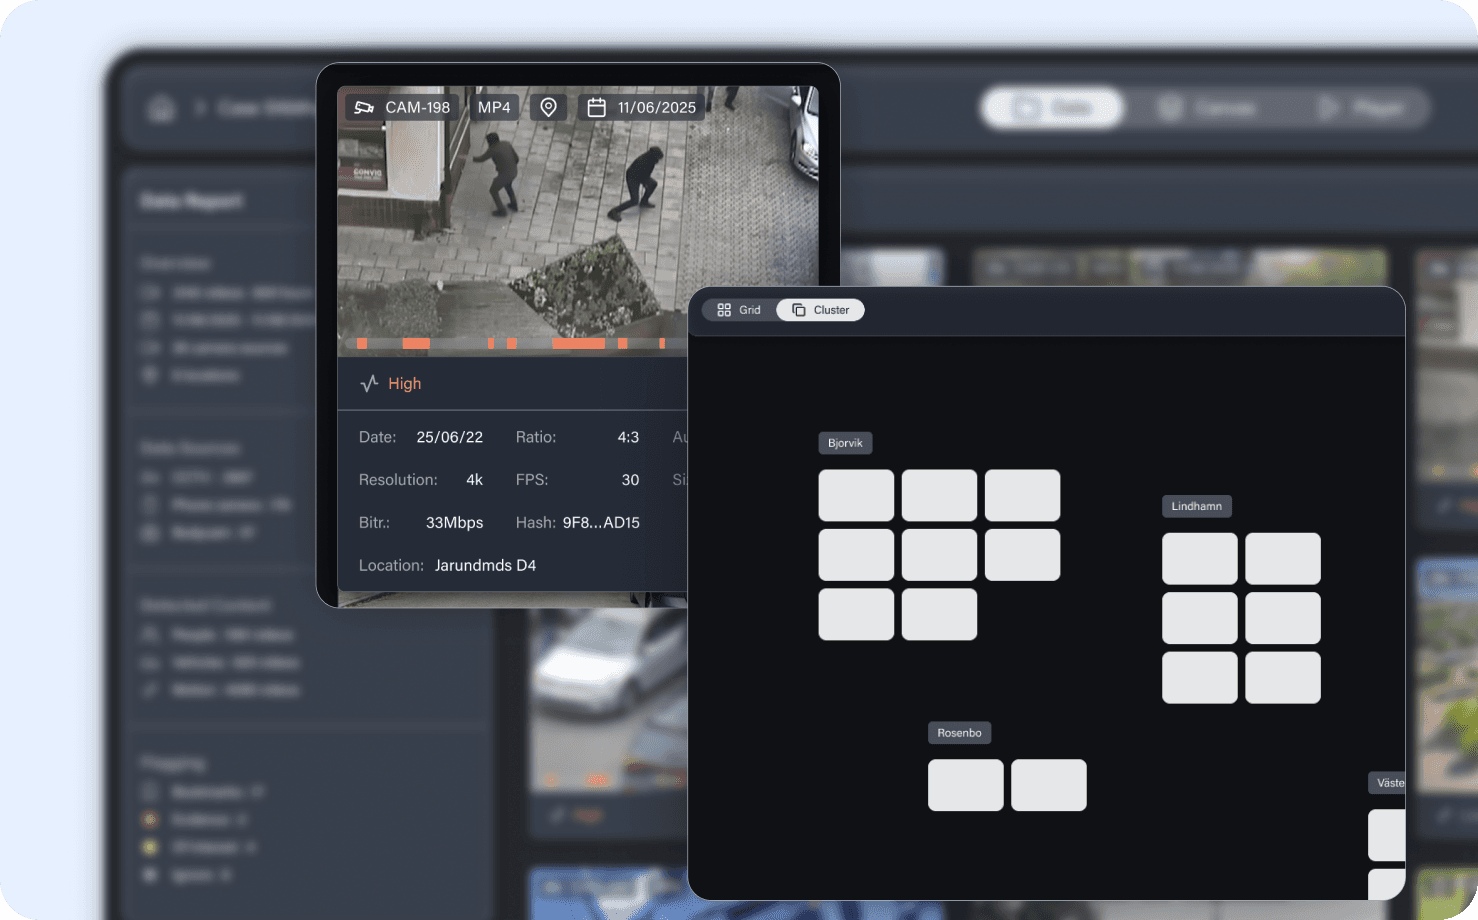This screenshot has width=1478, height=920.
Task: Click the Date value 25/06/22
Action: (x=450, y=437)
